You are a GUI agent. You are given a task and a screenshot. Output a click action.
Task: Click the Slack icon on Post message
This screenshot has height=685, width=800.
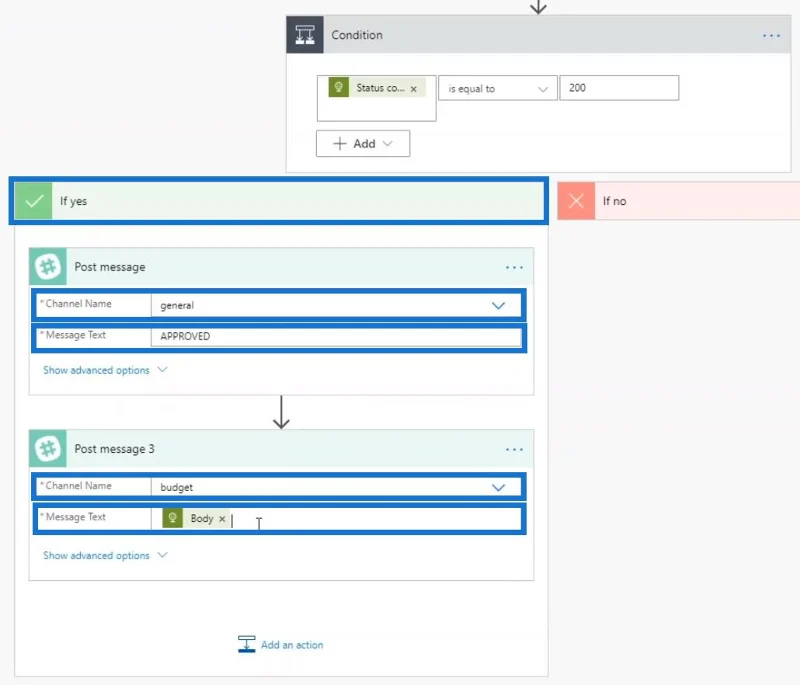[48, 267]
